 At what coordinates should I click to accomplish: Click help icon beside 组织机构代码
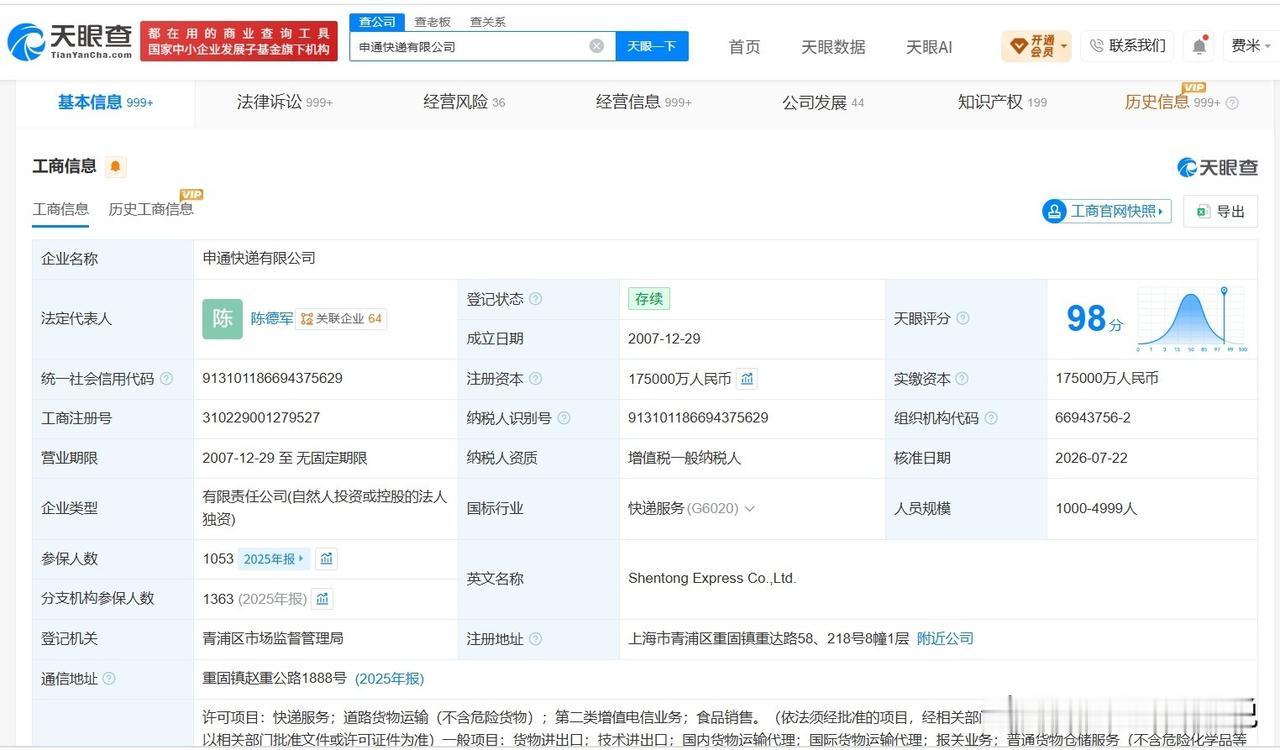pos(991,418)
